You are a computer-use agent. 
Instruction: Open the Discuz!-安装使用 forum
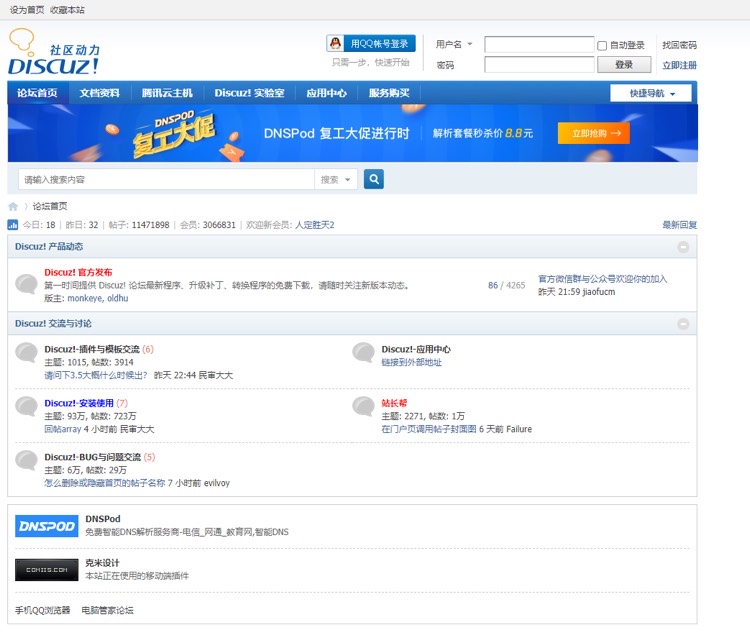tap(79, 403)
